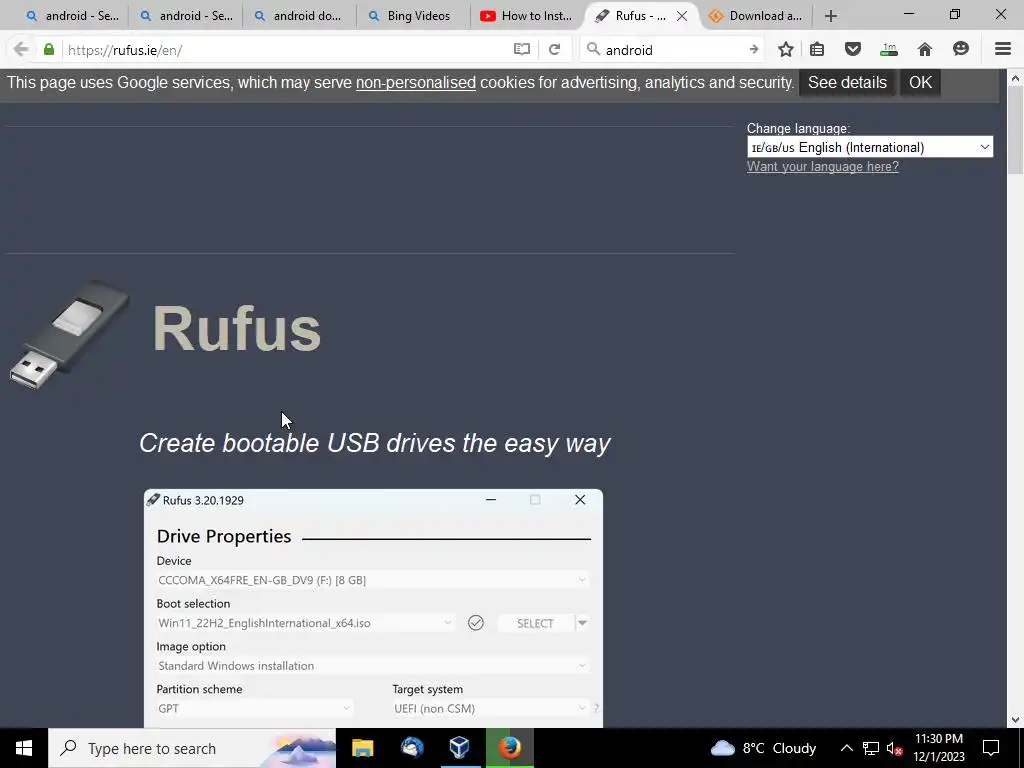
Task: Reload the rufus.ie page
Action: tap(554, 50)
